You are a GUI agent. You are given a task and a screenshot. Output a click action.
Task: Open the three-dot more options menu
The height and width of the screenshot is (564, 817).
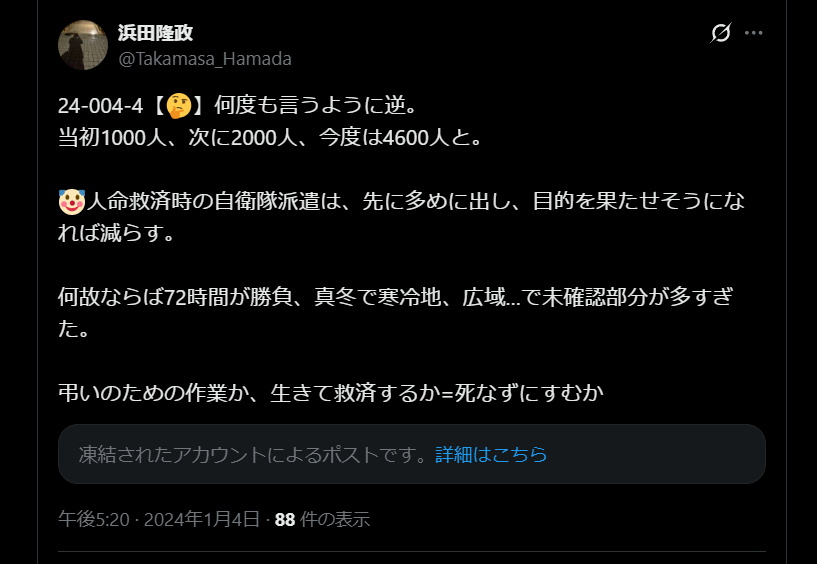click(753, 33)
